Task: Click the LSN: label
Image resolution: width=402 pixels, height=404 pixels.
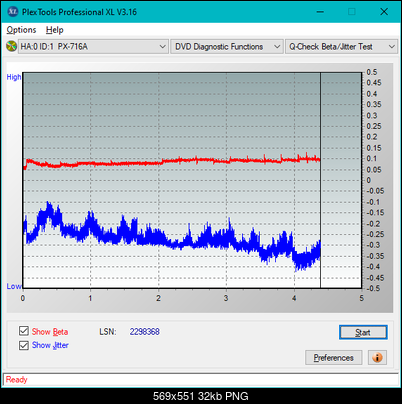Action: 108,332
